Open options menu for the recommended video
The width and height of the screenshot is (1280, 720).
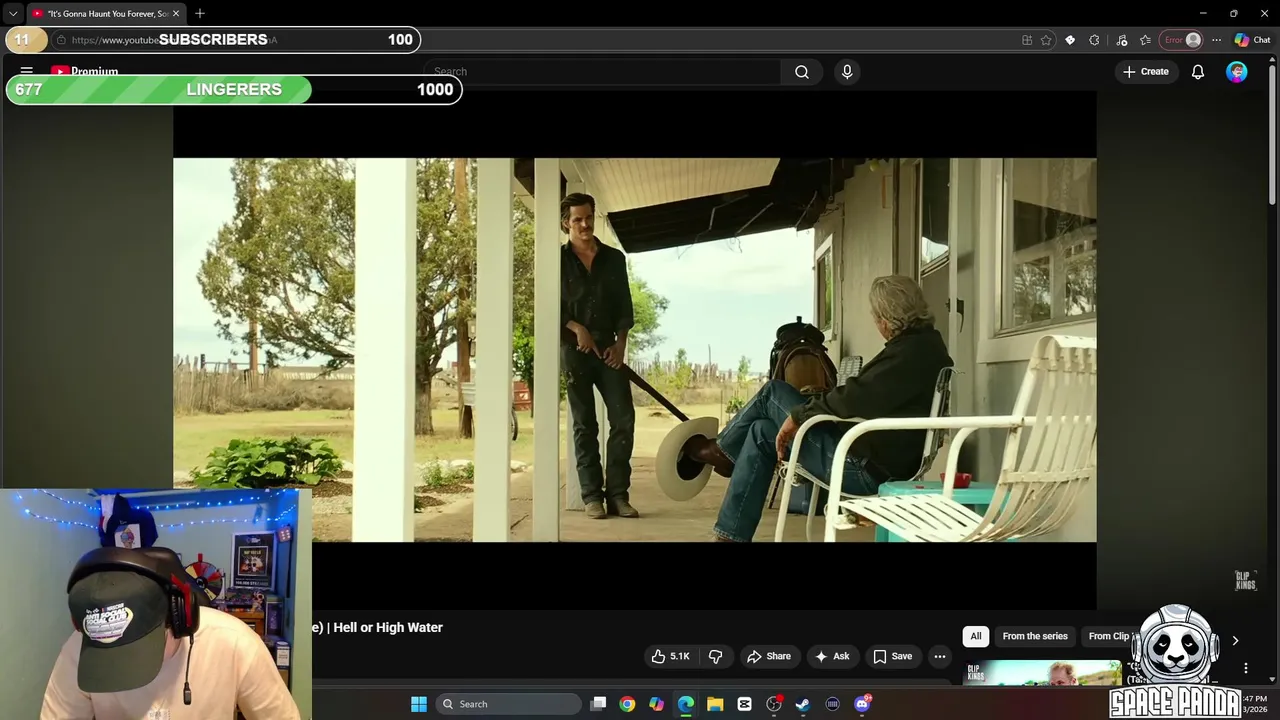1246,668
